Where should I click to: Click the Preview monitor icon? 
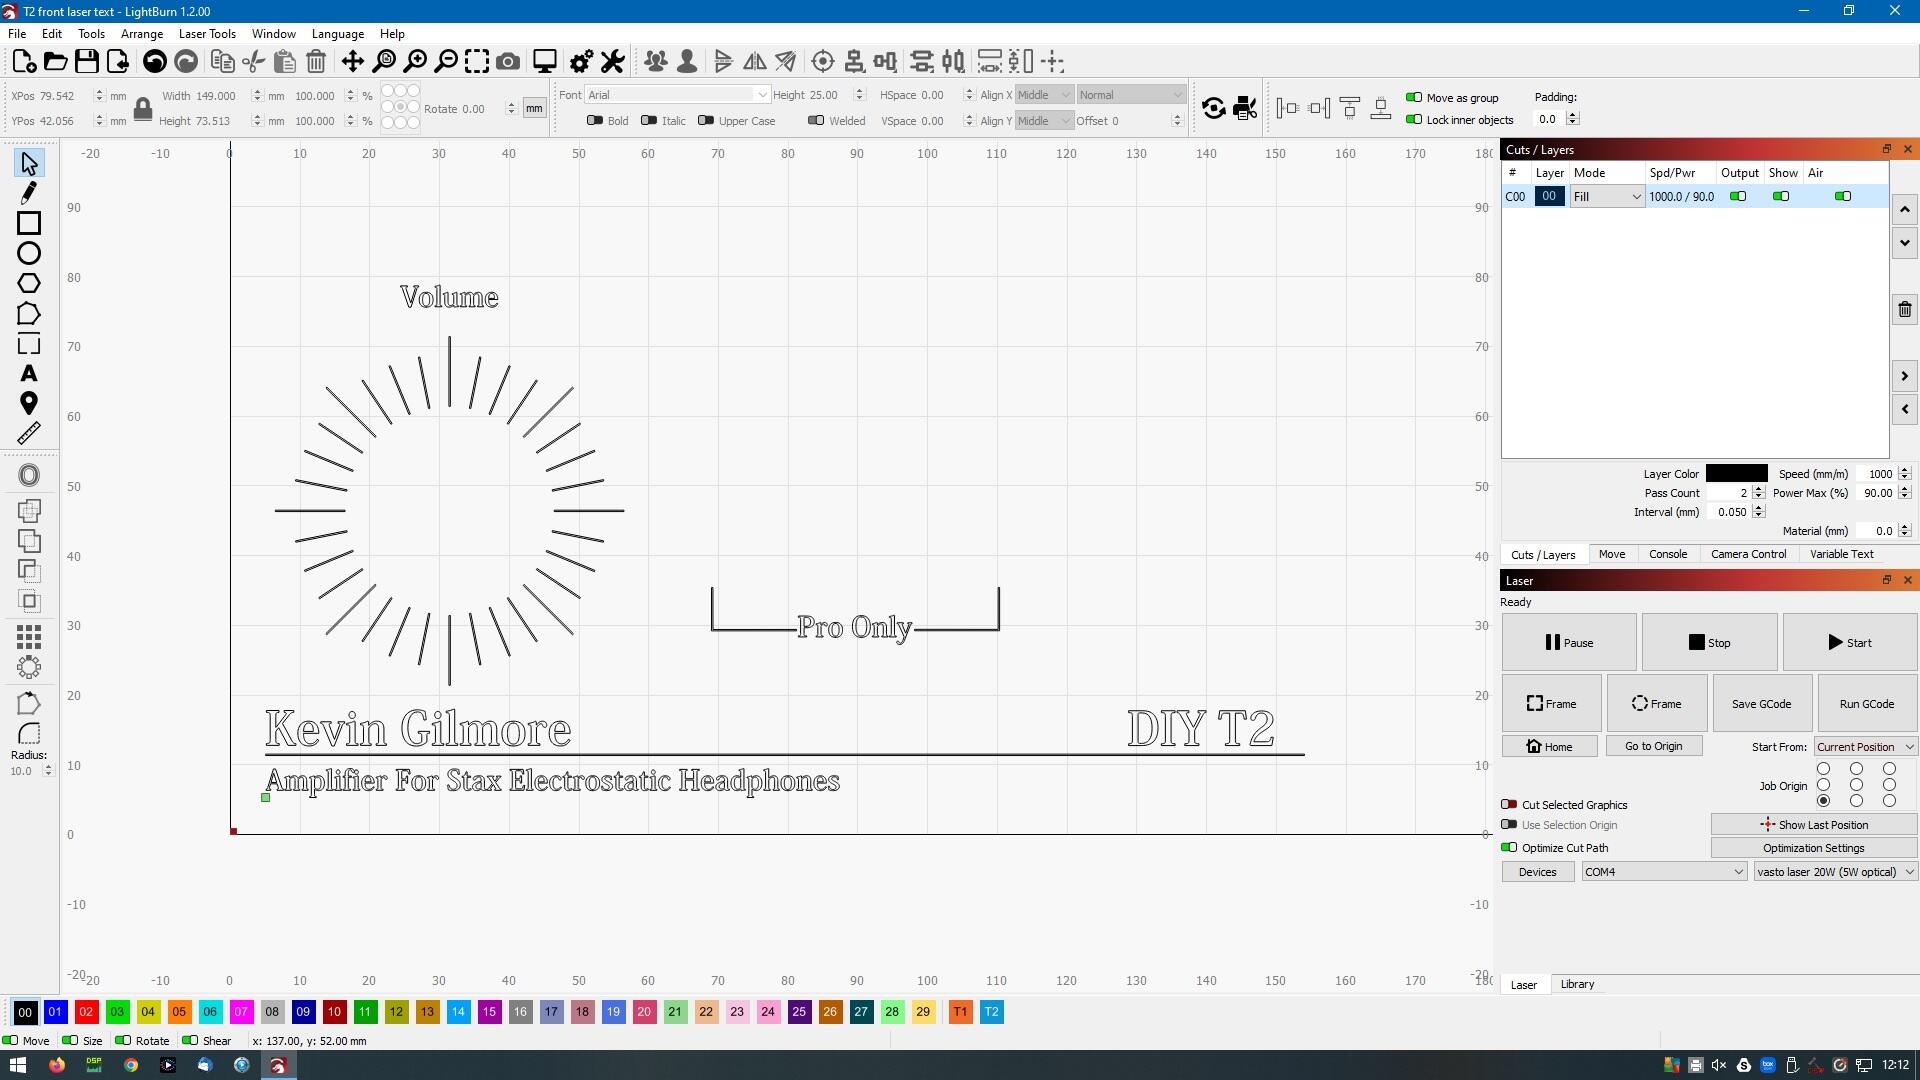point(544,62)
